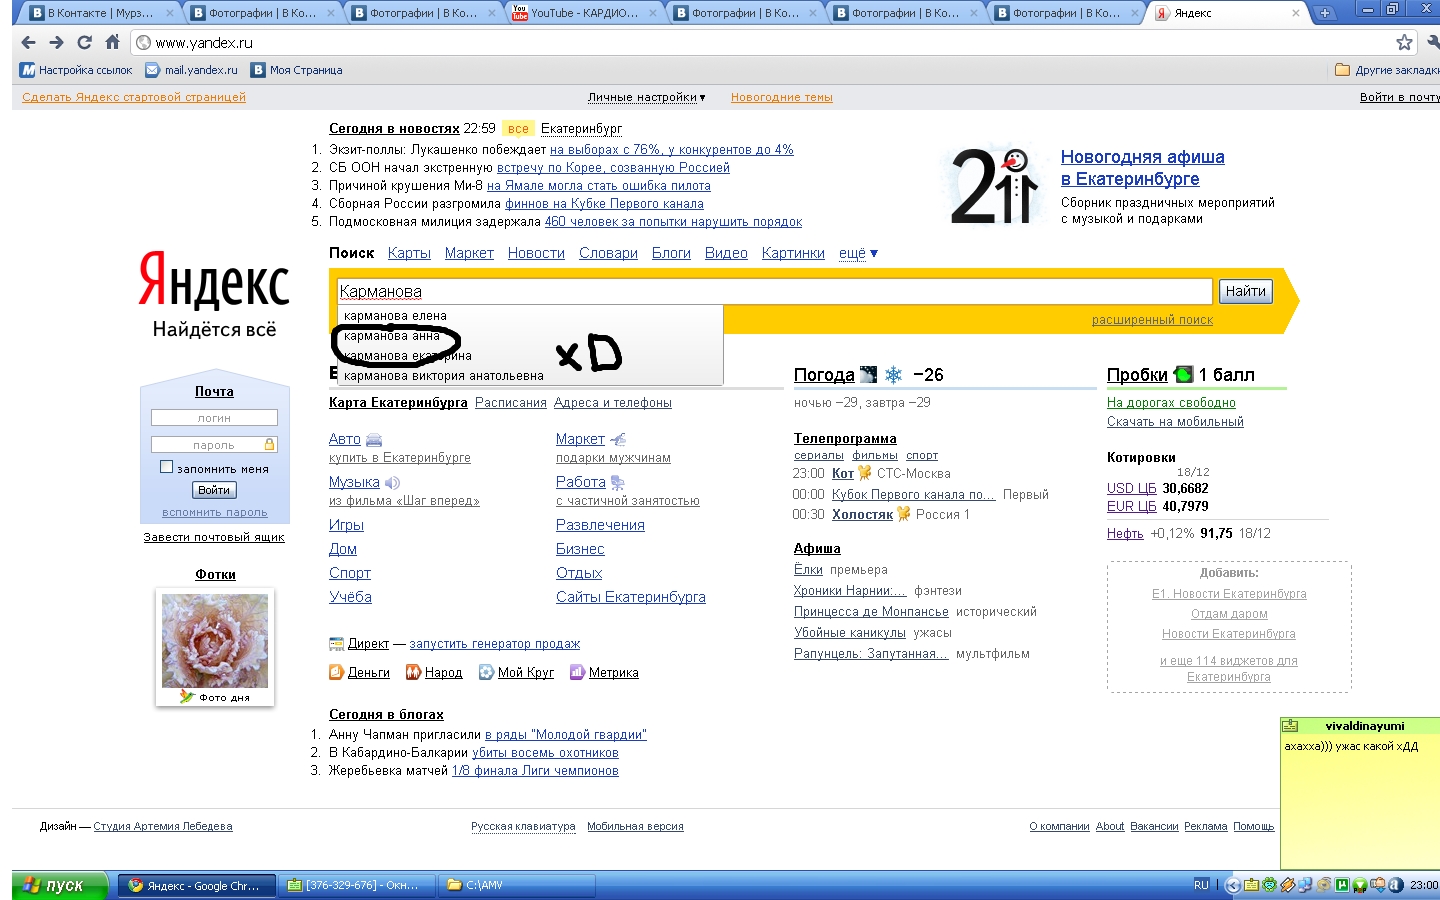Click the speaker icon next to Музыка
The image size is (1440, 900).
click(392, 483)
